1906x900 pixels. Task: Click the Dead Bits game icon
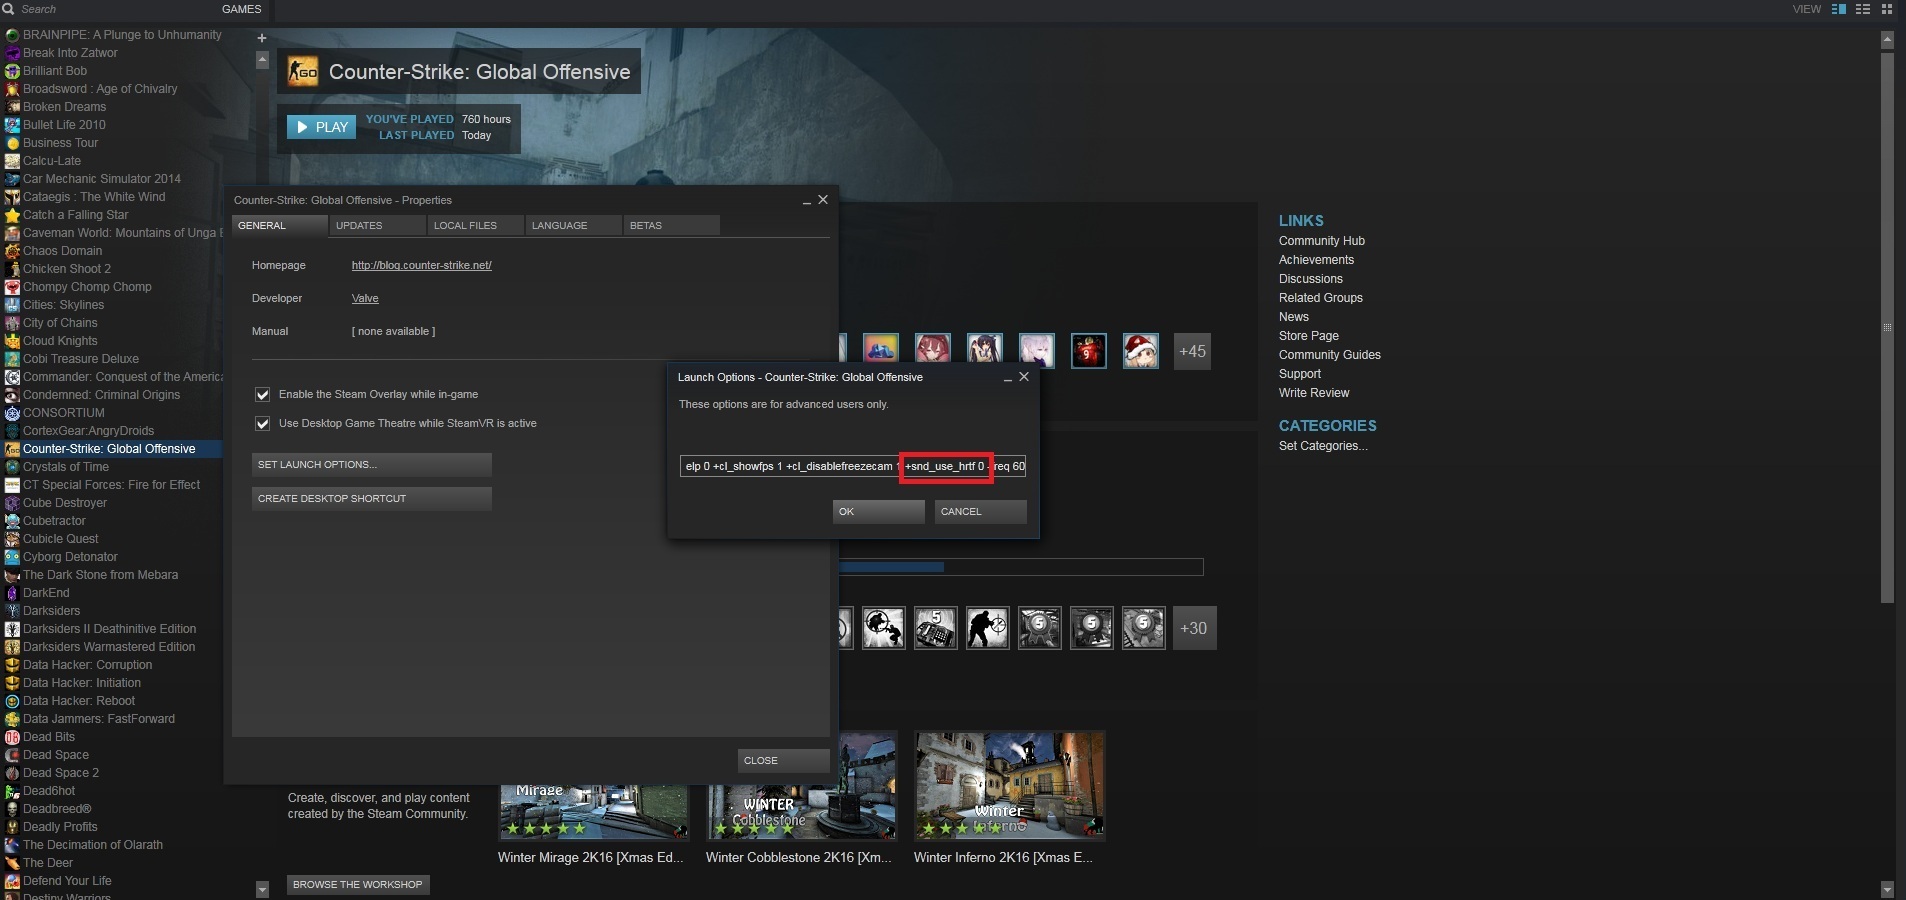click(12, 737)
